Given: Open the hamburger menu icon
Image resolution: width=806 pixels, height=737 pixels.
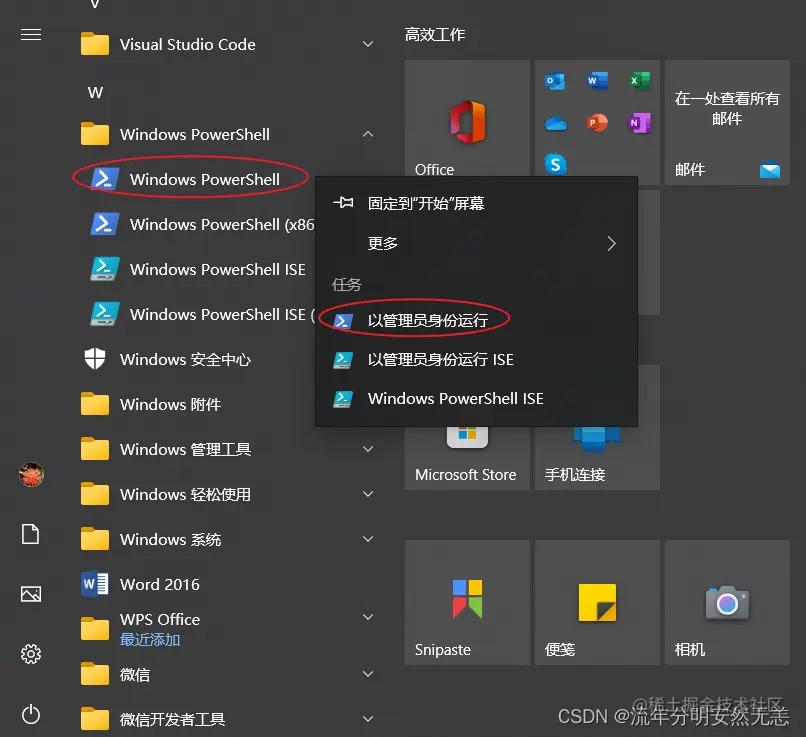Looking at the screenshot, I should (x=31, y=34).
